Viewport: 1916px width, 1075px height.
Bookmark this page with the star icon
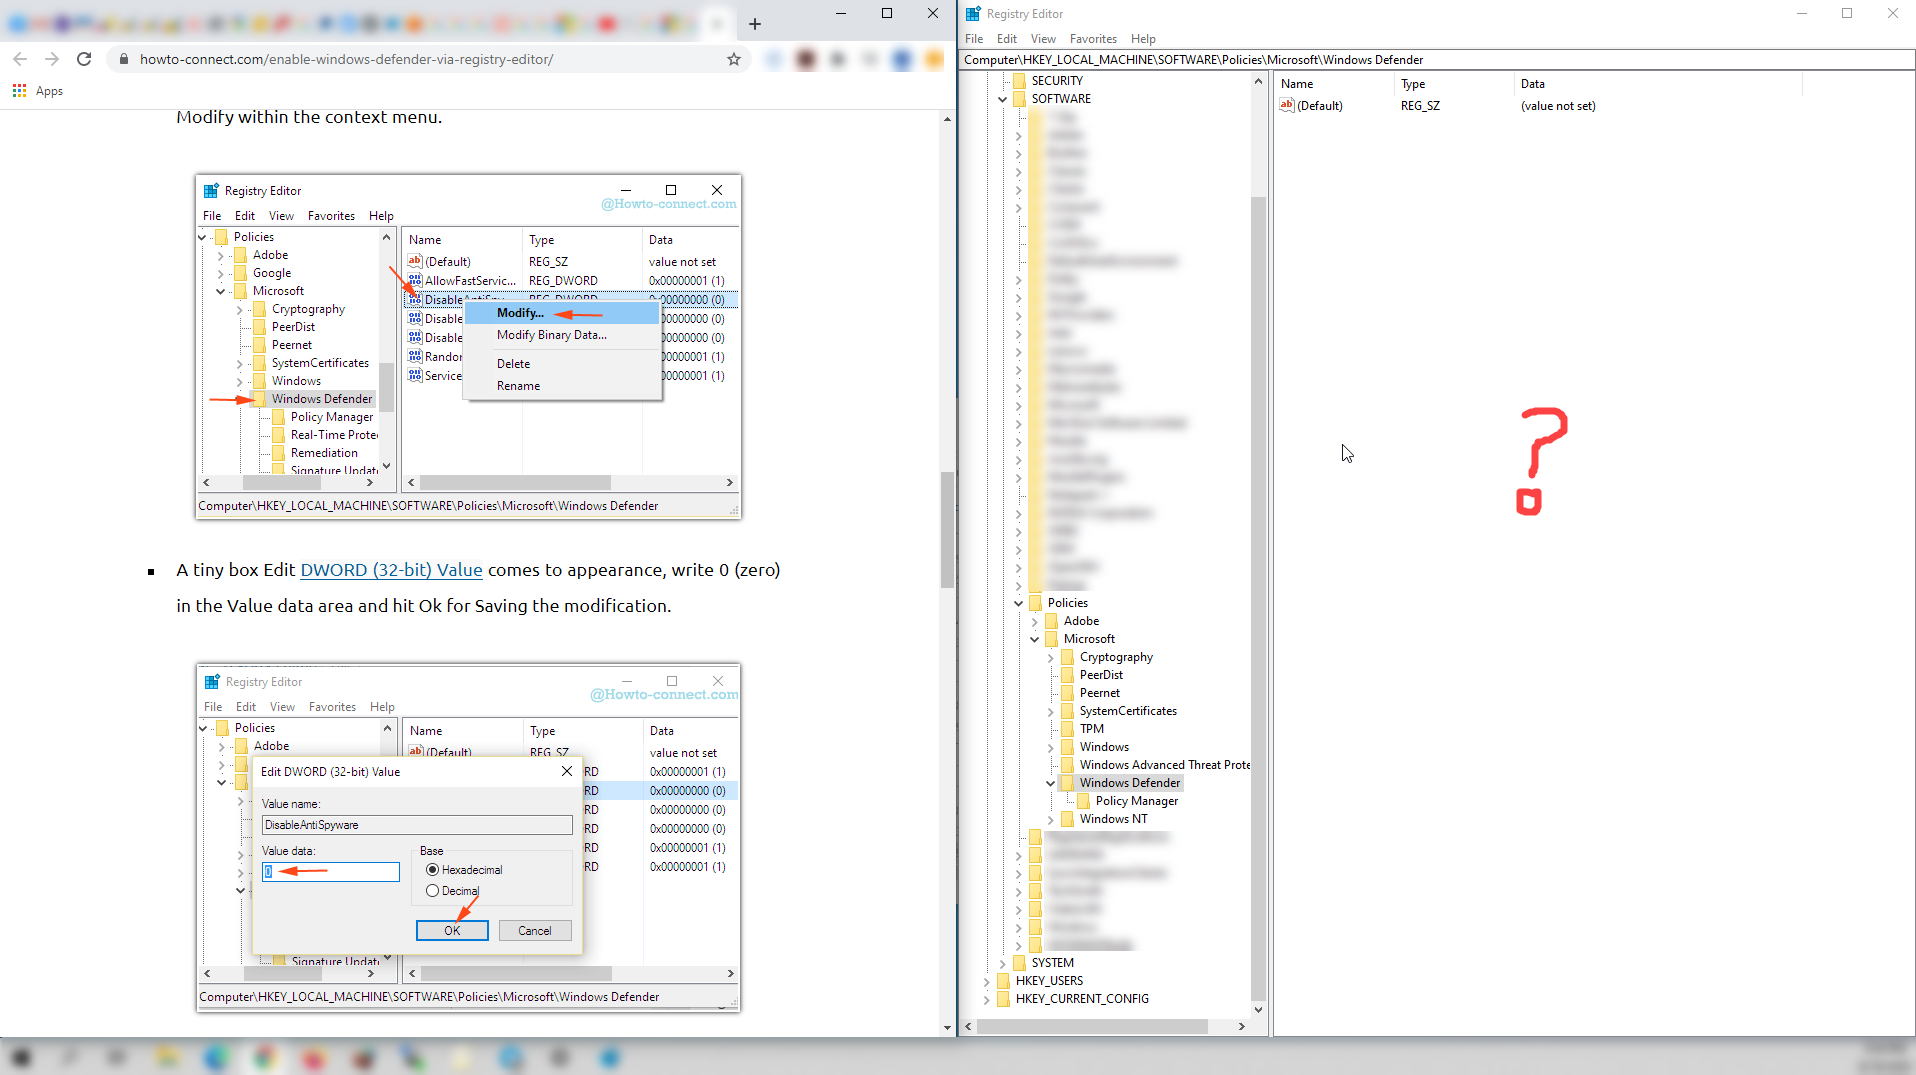point(734,59)
